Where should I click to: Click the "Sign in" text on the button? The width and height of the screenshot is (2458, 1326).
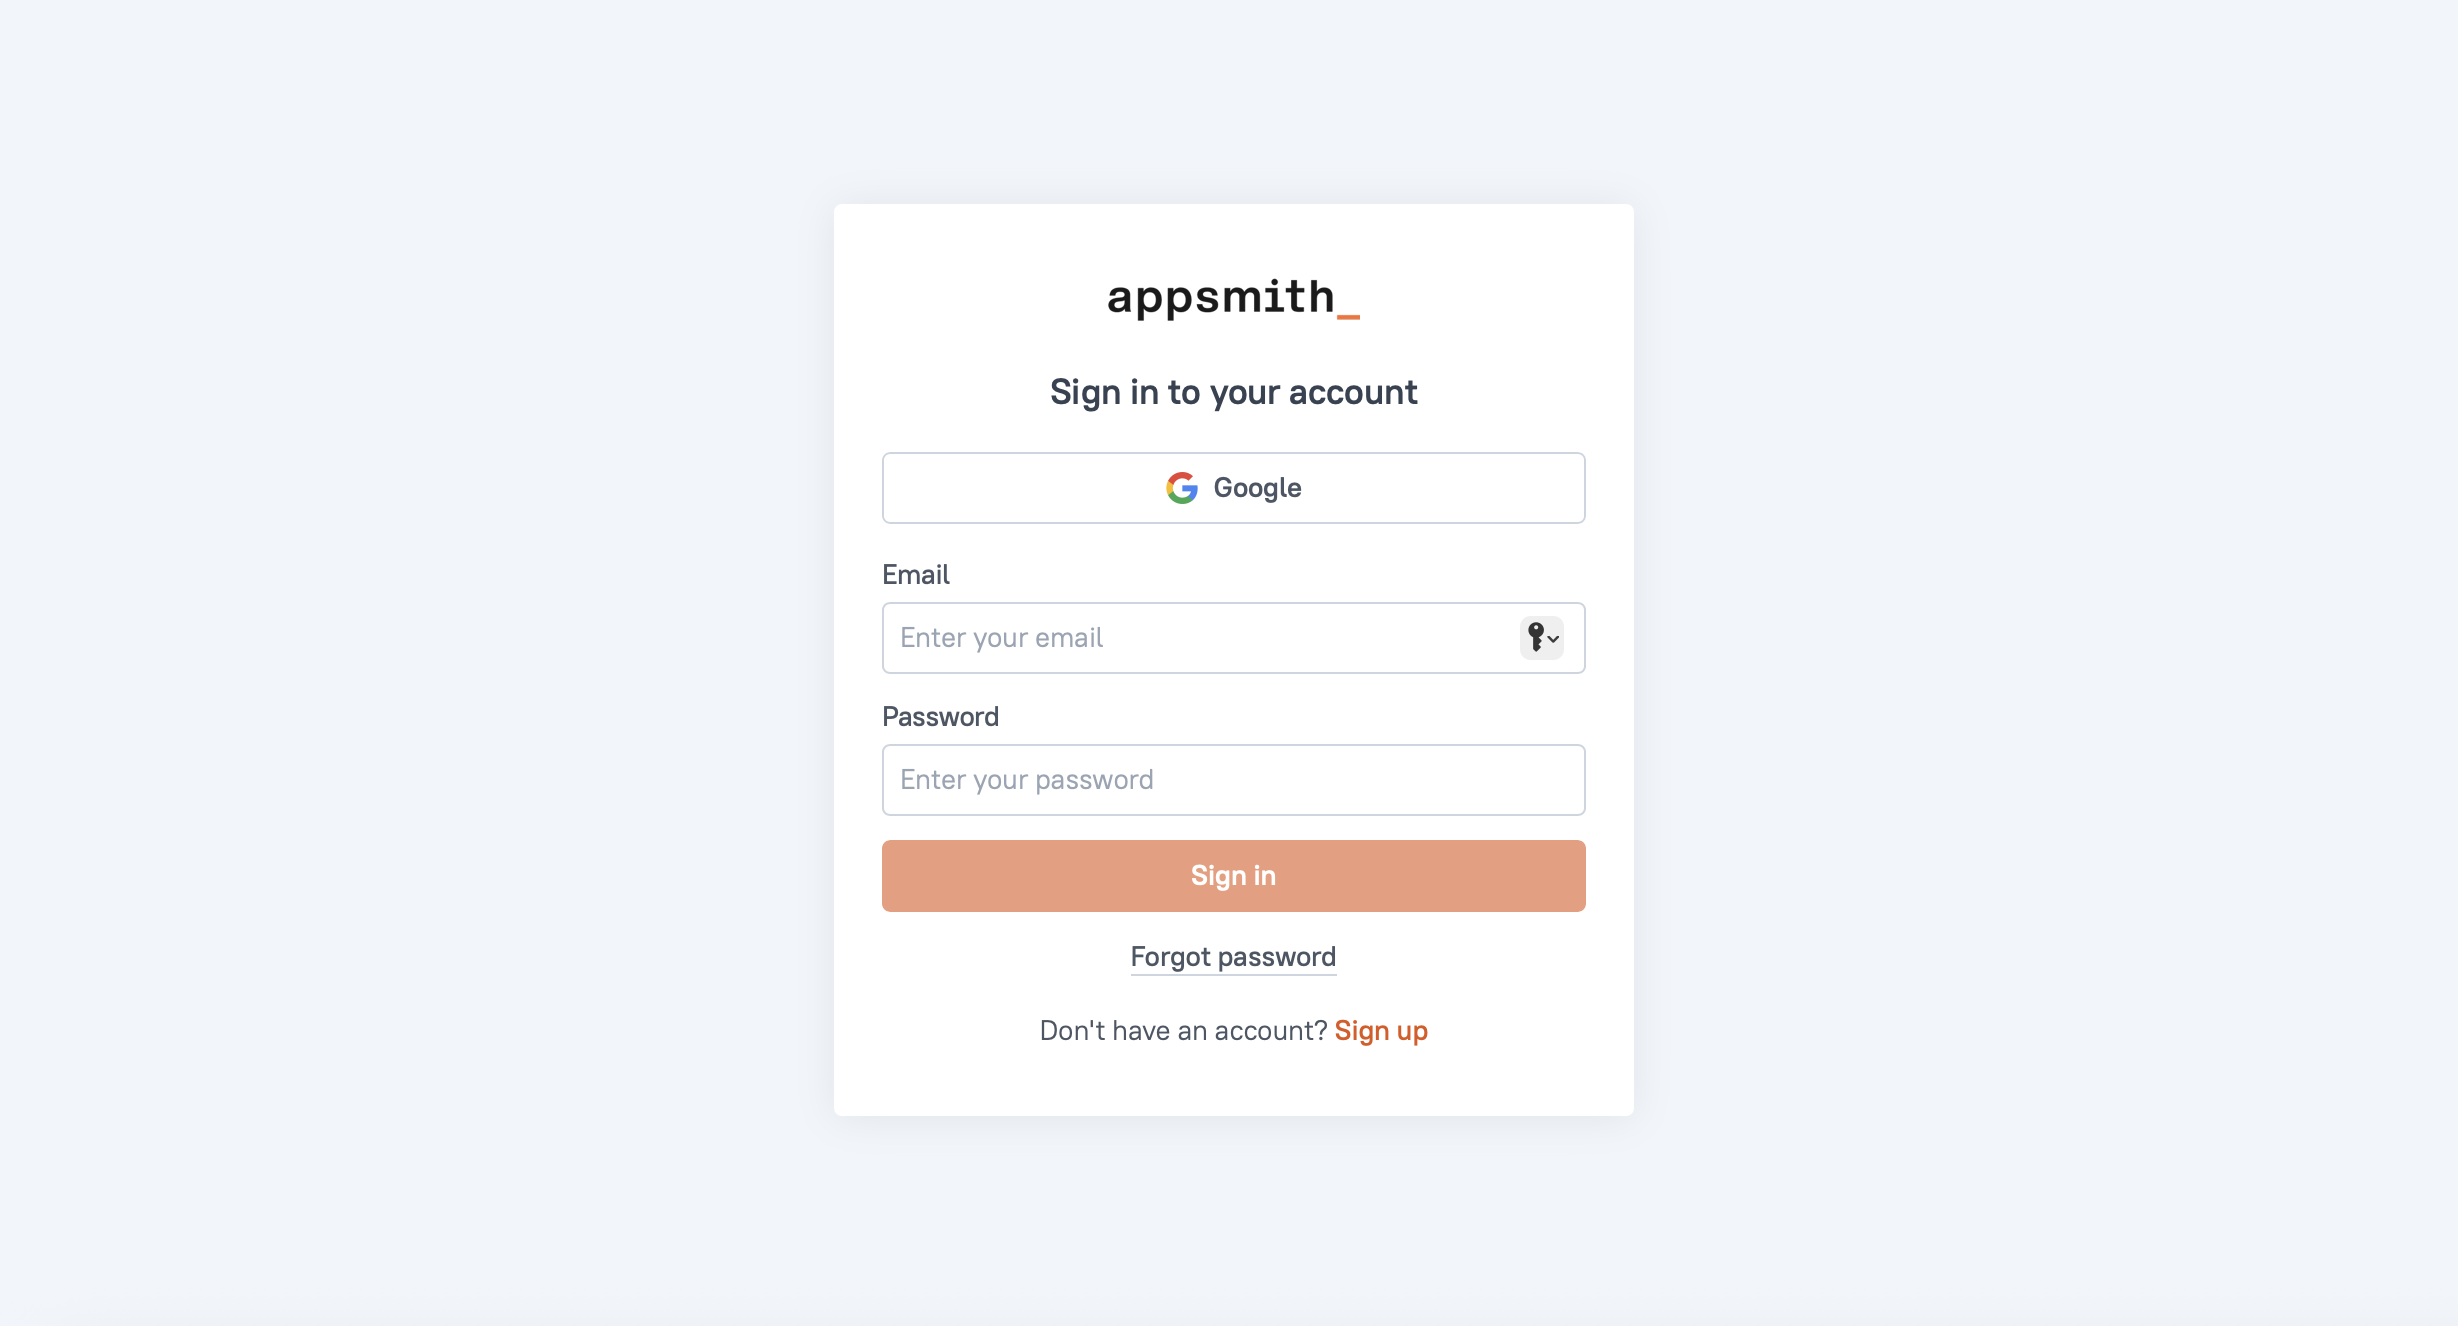1233,876
